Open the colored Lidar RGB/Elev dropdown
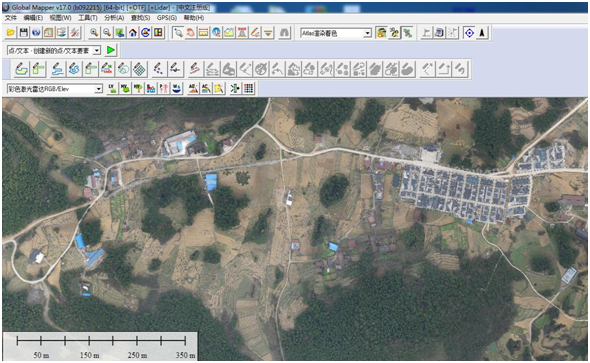The height and width of the screenshot is (363, 590). point(55,89)
